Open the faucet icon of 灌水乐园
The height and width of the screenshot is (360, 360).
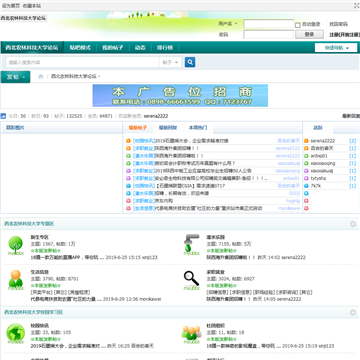(x=192, y=245)
